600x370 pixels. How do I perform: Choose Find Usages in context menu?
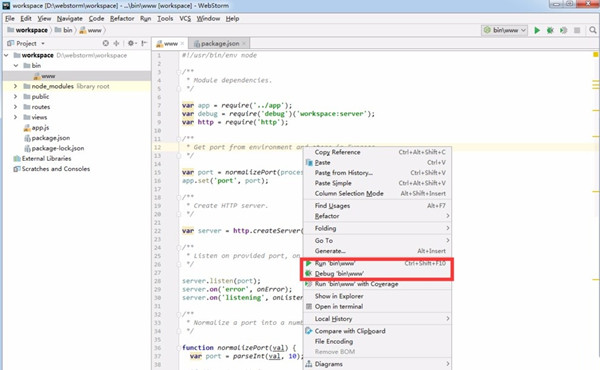tap(377, 206)
